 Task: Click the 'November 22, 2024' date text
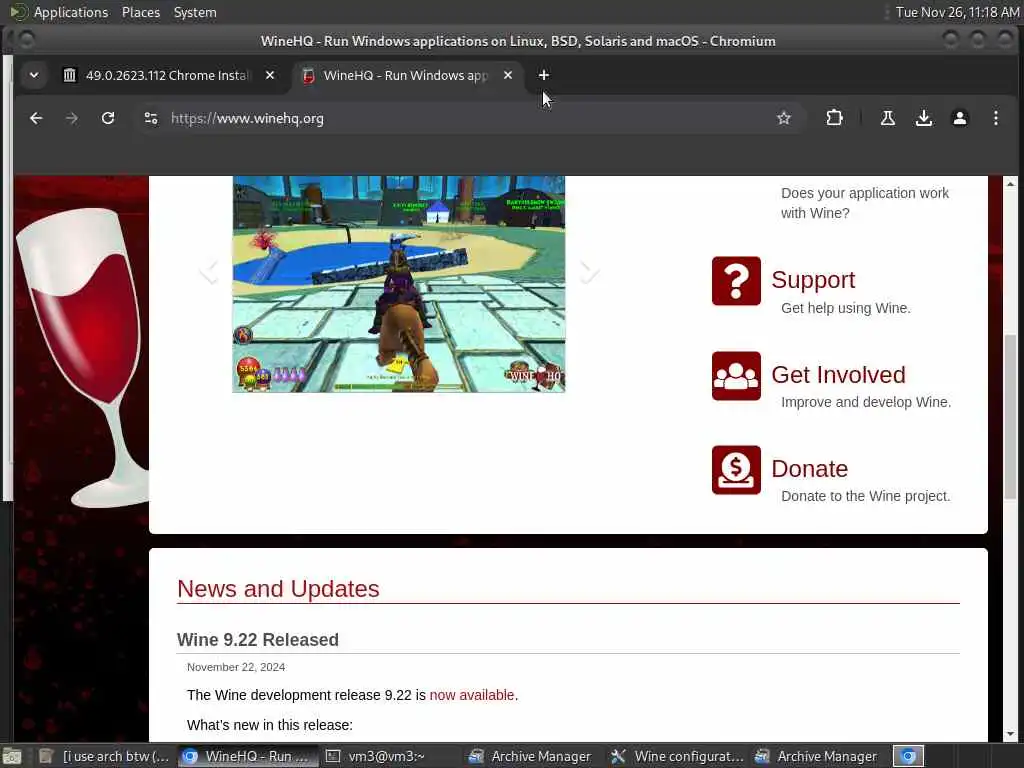pos(236,667)
